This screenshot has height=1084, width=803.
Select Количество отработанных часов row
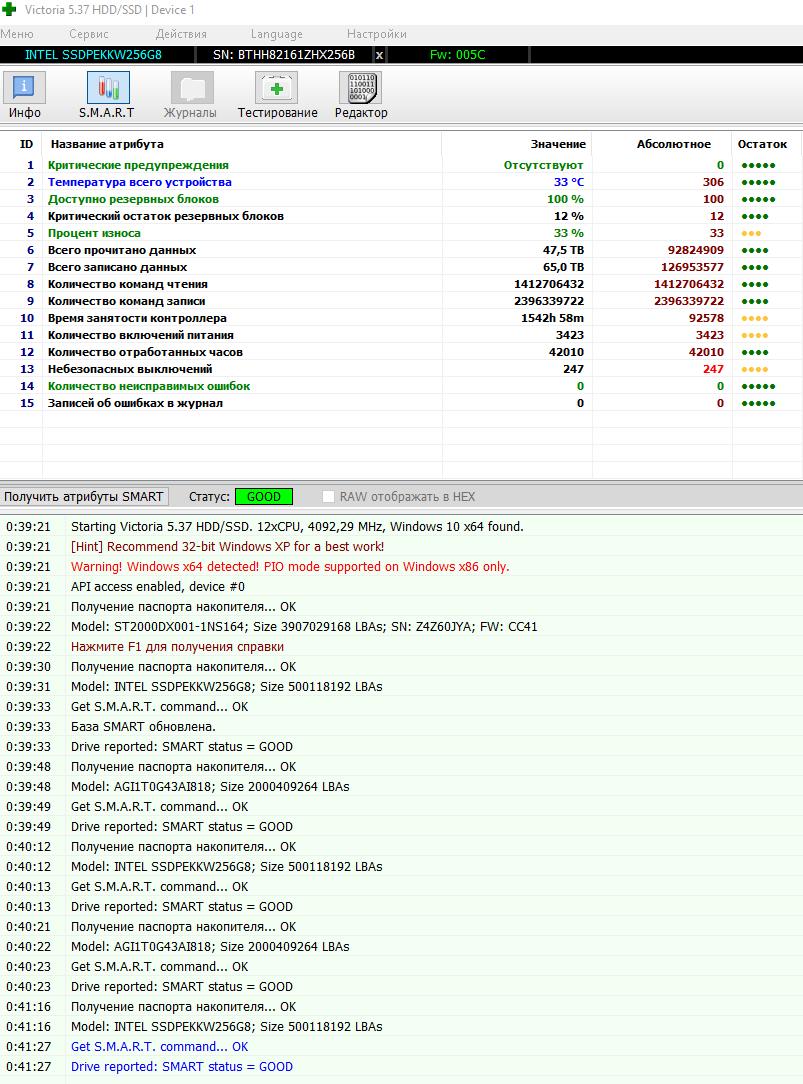tap(401, 352)
